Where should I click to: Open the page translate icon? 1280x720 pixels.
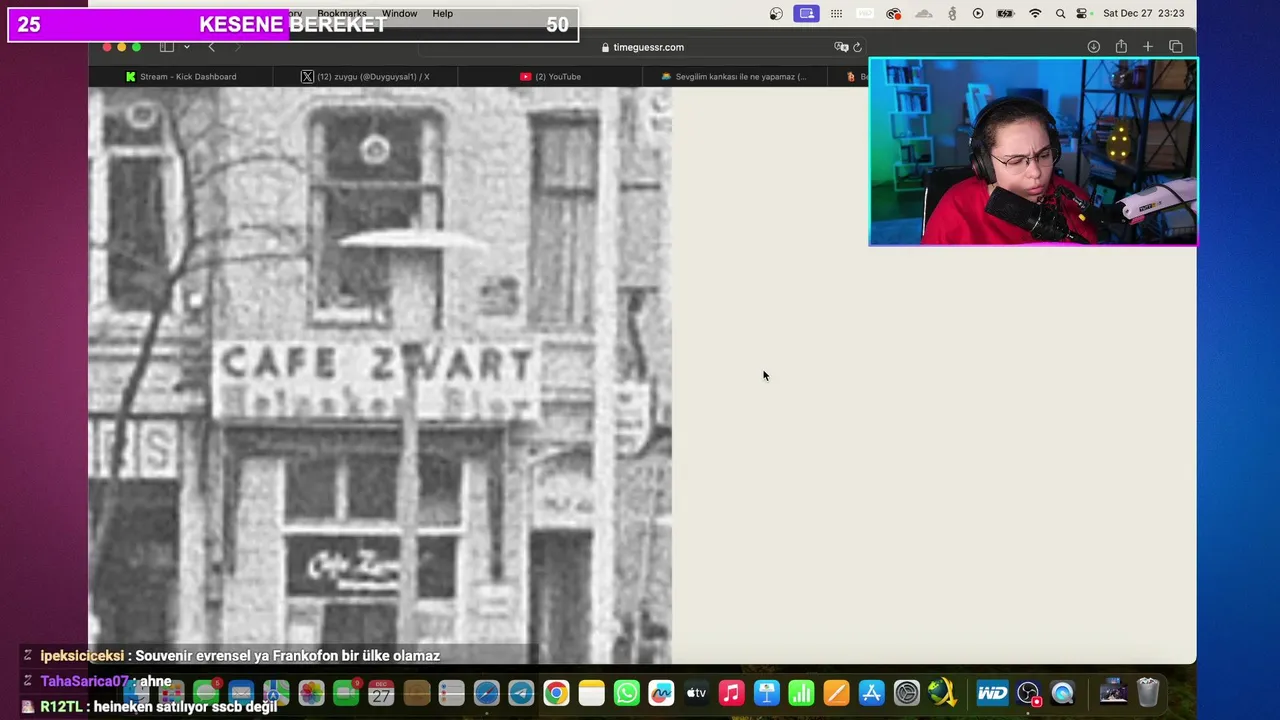[841, 47]
